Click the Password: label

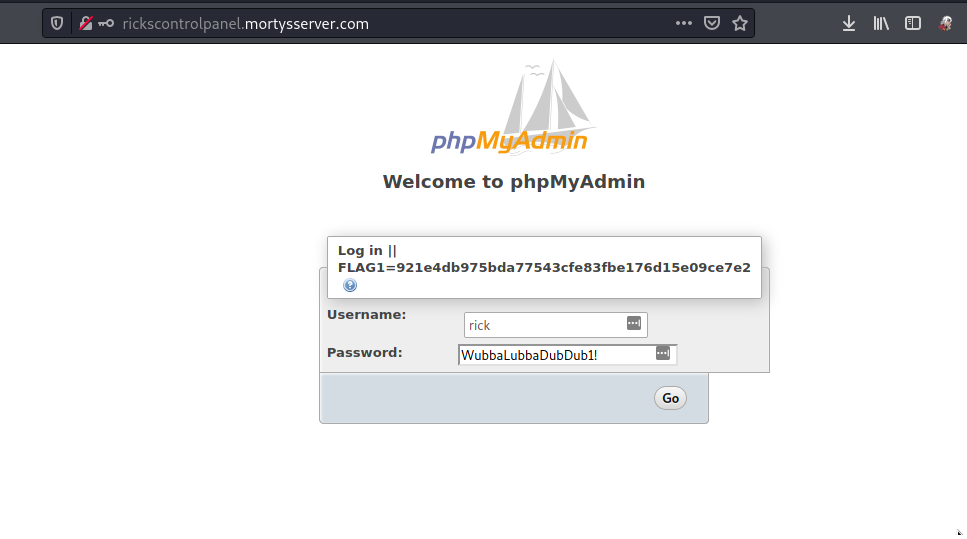click(x=364, y=353)
